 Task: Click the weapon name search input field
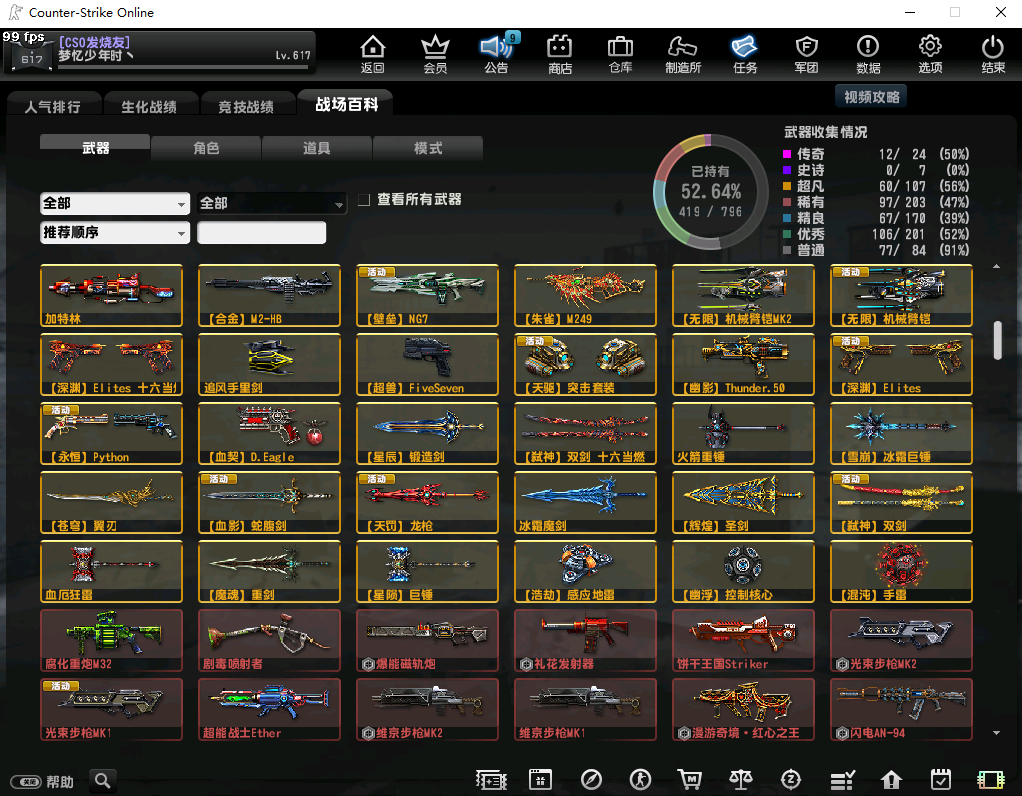click(261, 233)
